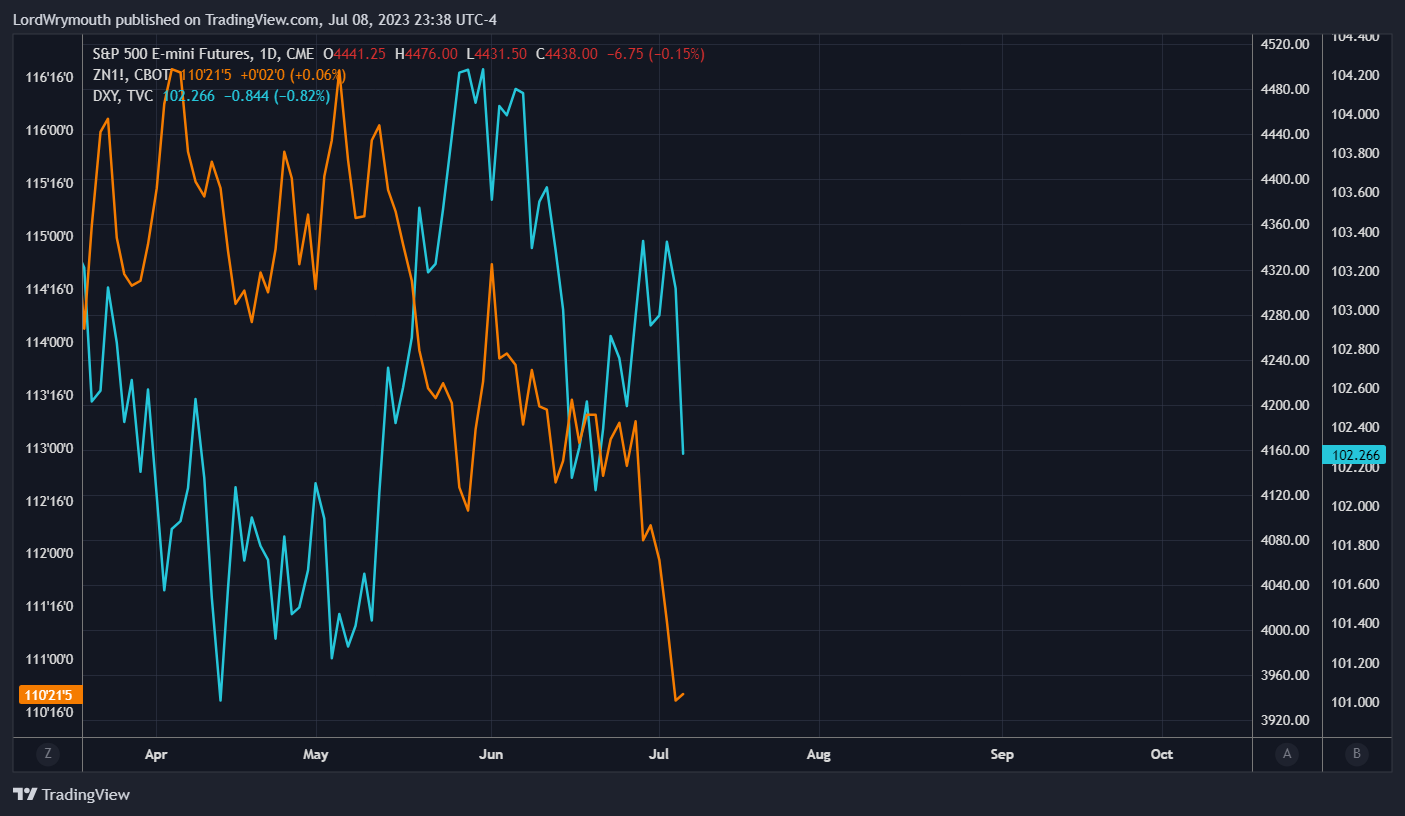The image size is (1405, 816).
Task: Click the open value O4441.25
Action: click(356, 54)
